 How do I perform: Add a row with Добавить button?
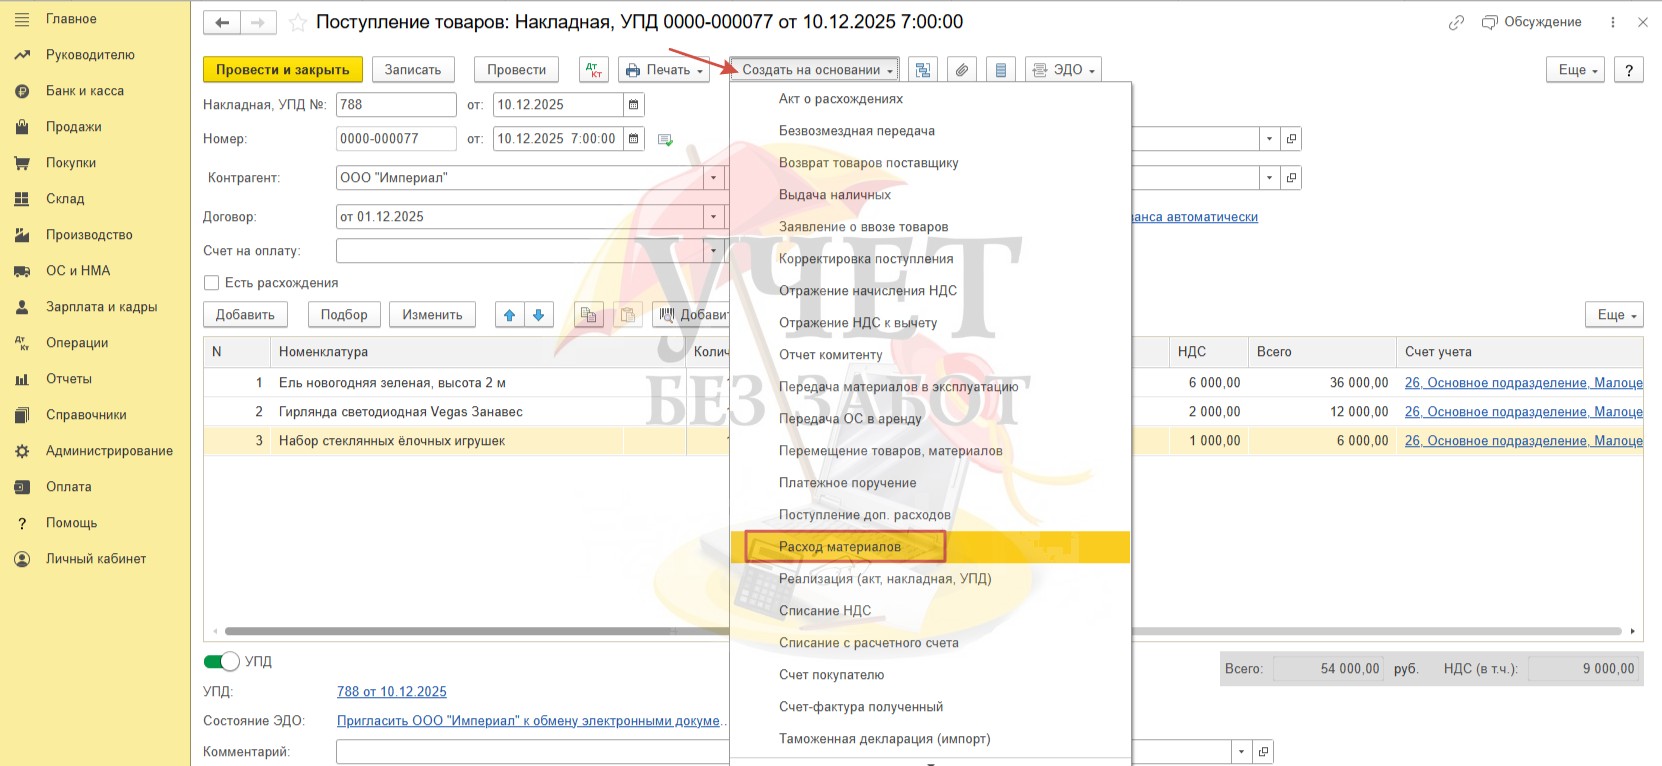pyautogui.click(x=245, y=315)
